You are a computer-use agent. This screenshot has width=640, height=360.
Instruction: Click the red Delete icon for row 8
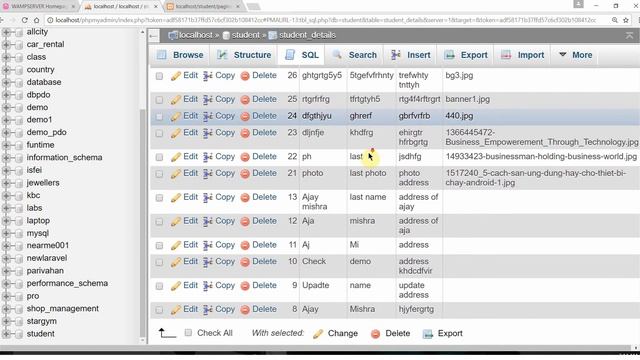[x=245, y=310]
